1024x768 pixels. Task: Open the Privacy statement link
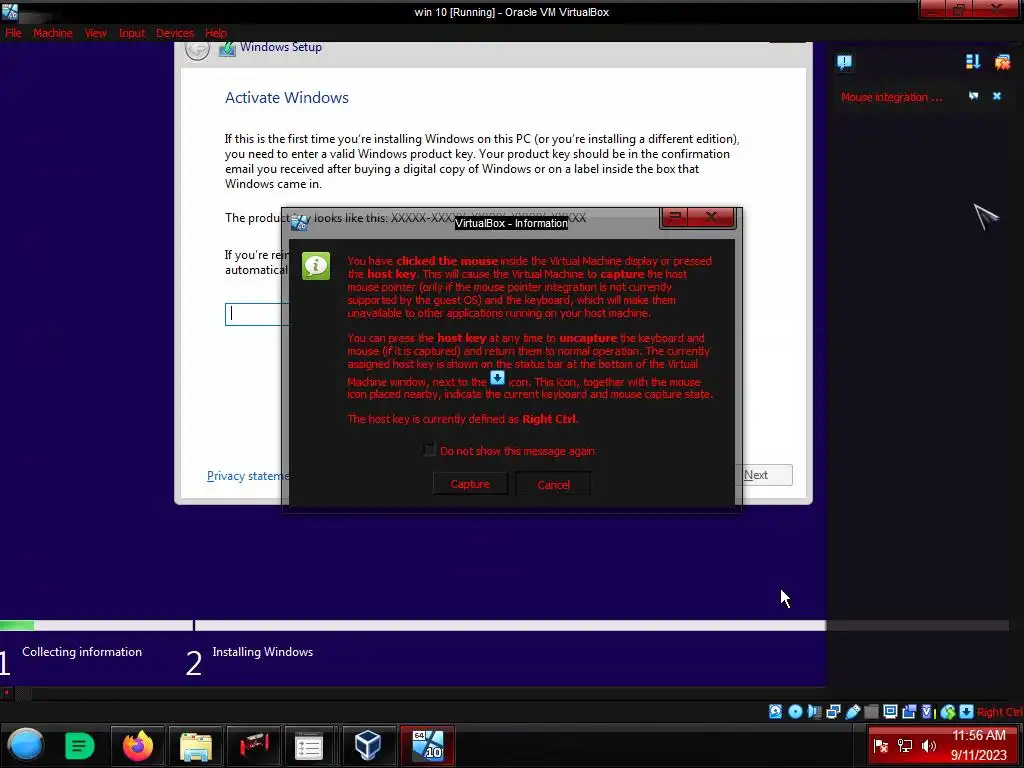248,476
